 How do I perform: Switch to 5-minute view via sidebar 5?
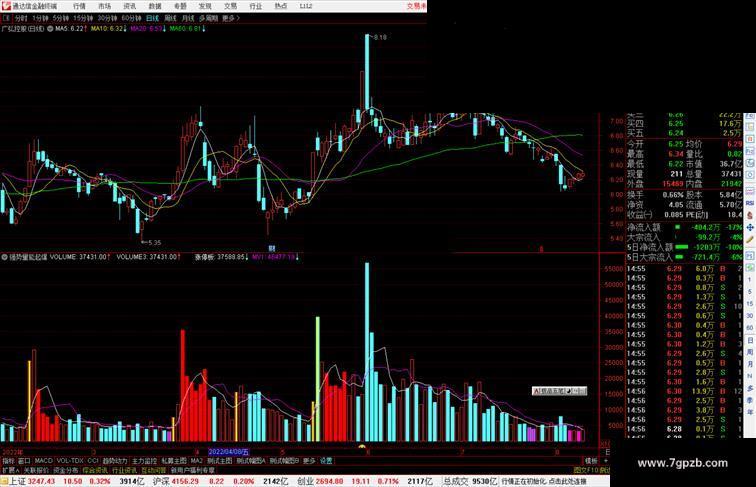[x=750, y=291]
